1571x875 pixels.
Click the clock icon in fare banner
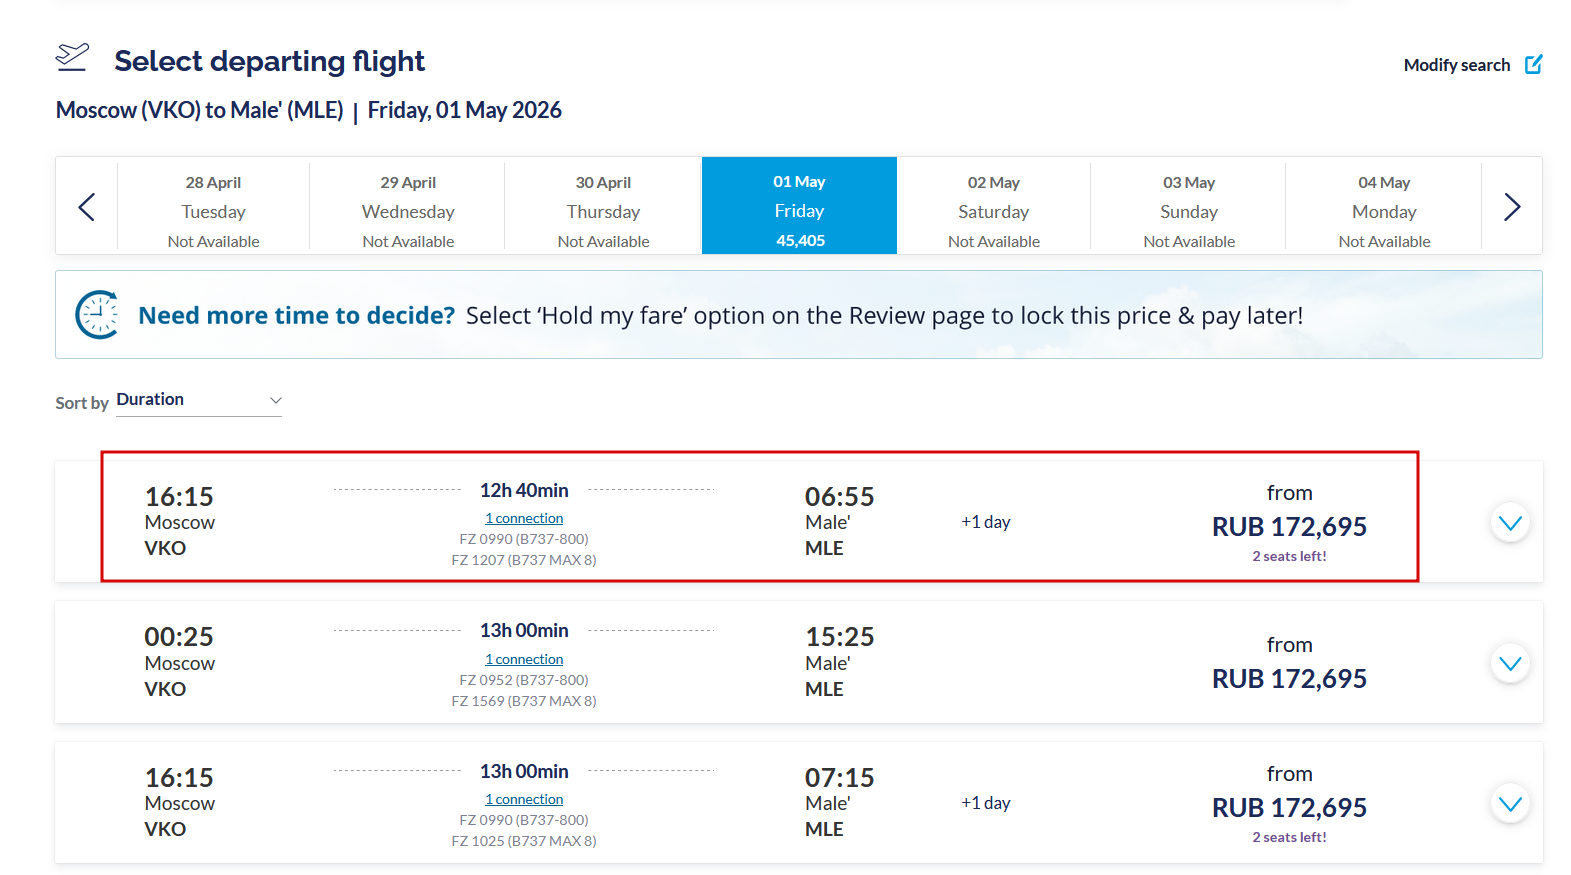[97, 315]
